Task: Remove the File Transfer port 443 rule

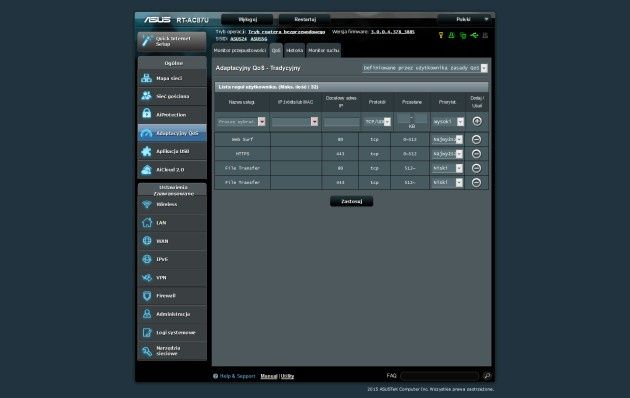Action: [x=477, y=182]
